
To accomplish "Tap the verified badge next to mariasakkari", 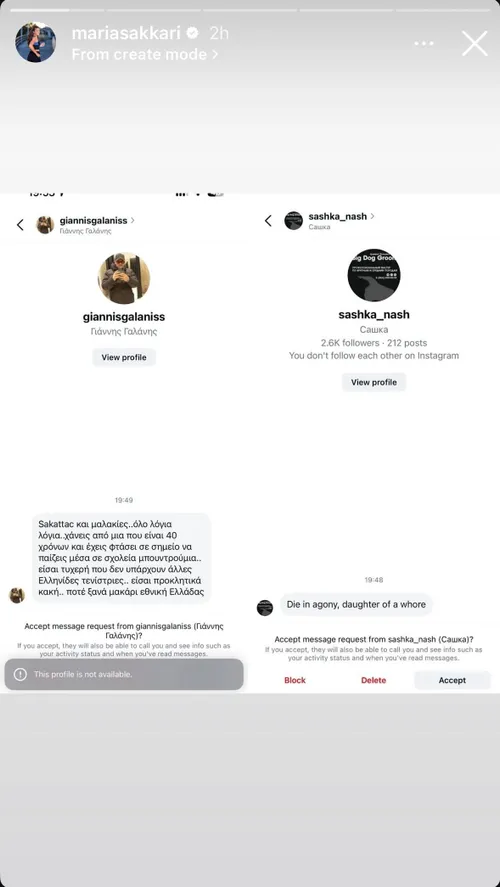I will tap(193, 33).
